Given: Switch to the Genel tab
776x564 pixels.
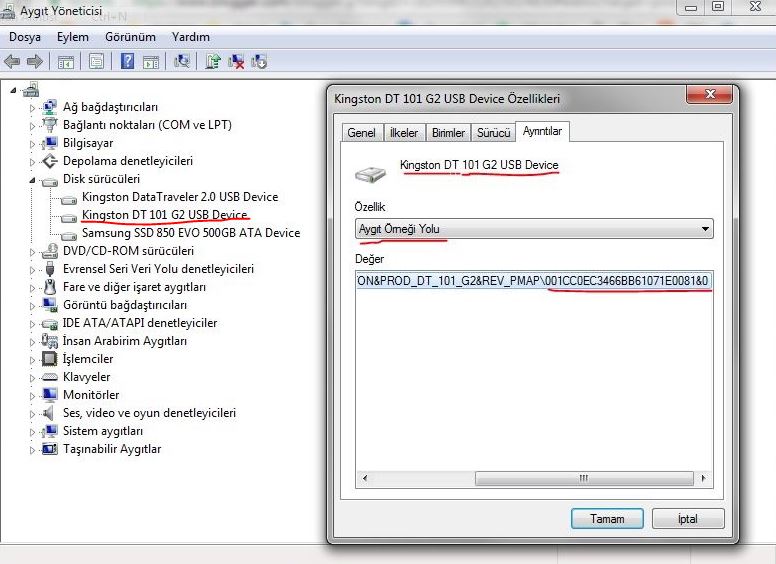Looking at the screenshot, I should pos(361,133).
